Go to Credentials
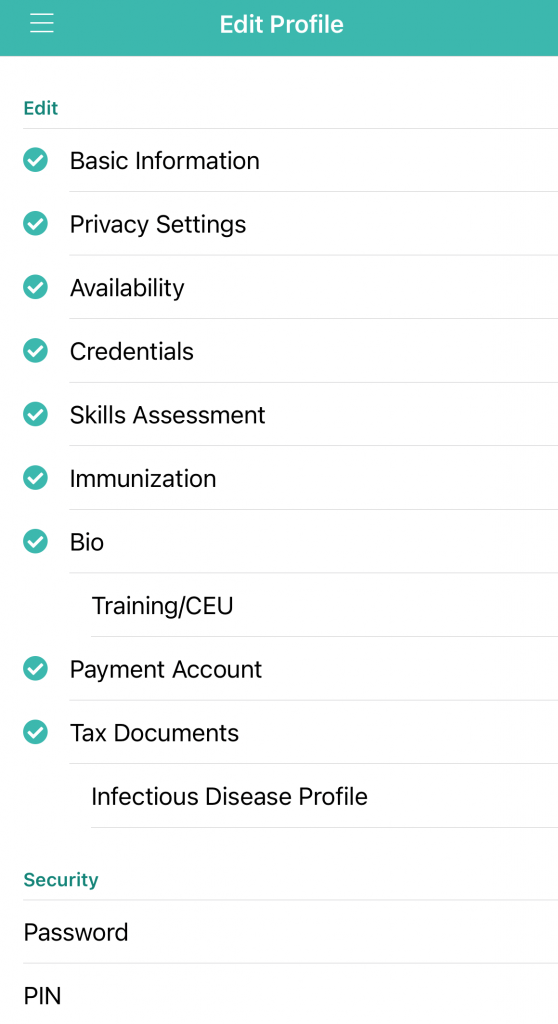 [279, 351]
